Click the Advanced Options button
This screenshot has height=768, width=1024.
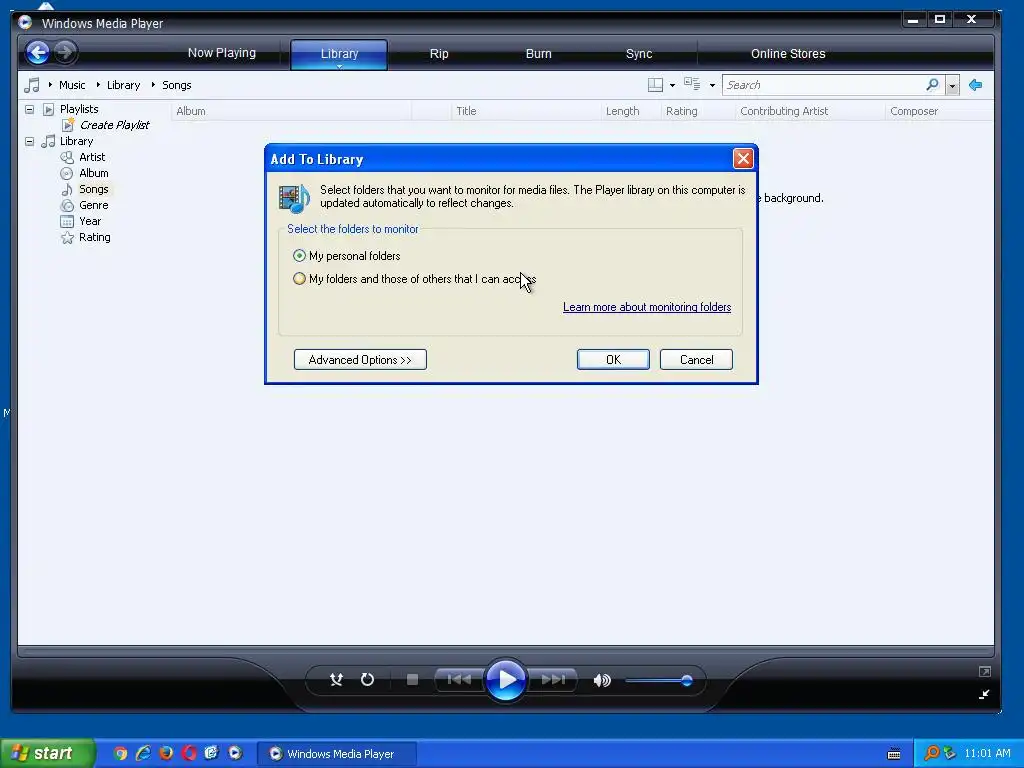pos(360,360)
